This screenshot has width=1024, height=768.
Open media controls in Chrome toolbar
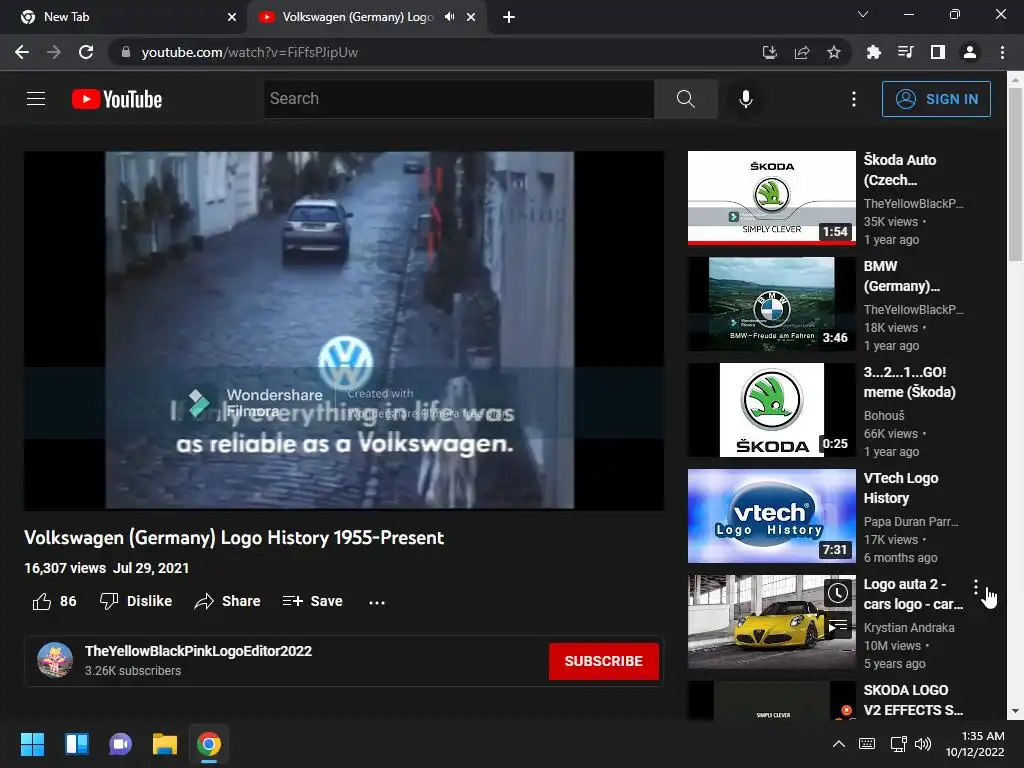(906, 52)
